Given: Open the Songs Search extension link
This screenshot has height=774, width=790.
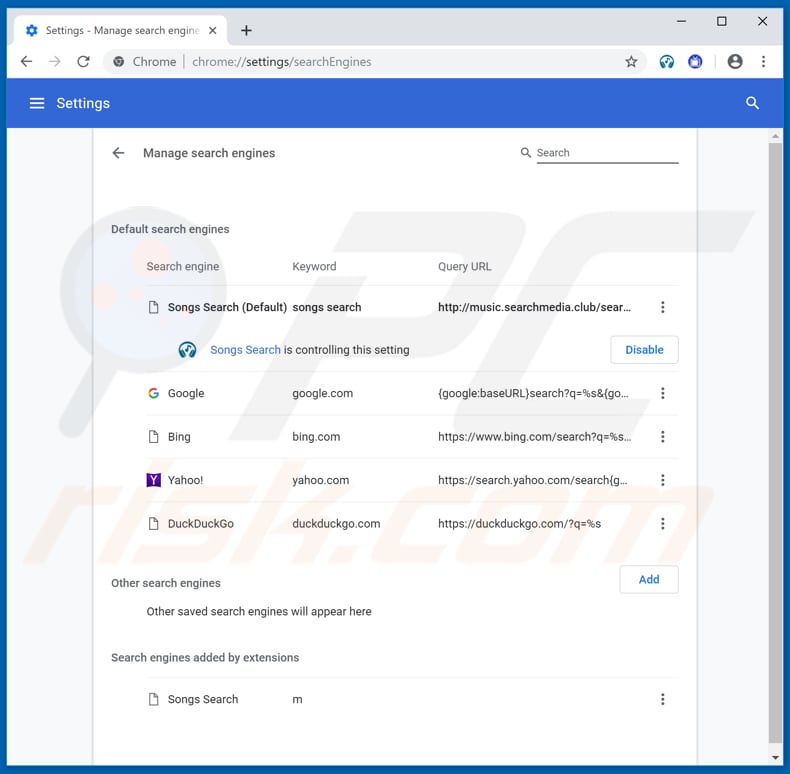Looking at the screenshot, I should click(x=245, y=350).
